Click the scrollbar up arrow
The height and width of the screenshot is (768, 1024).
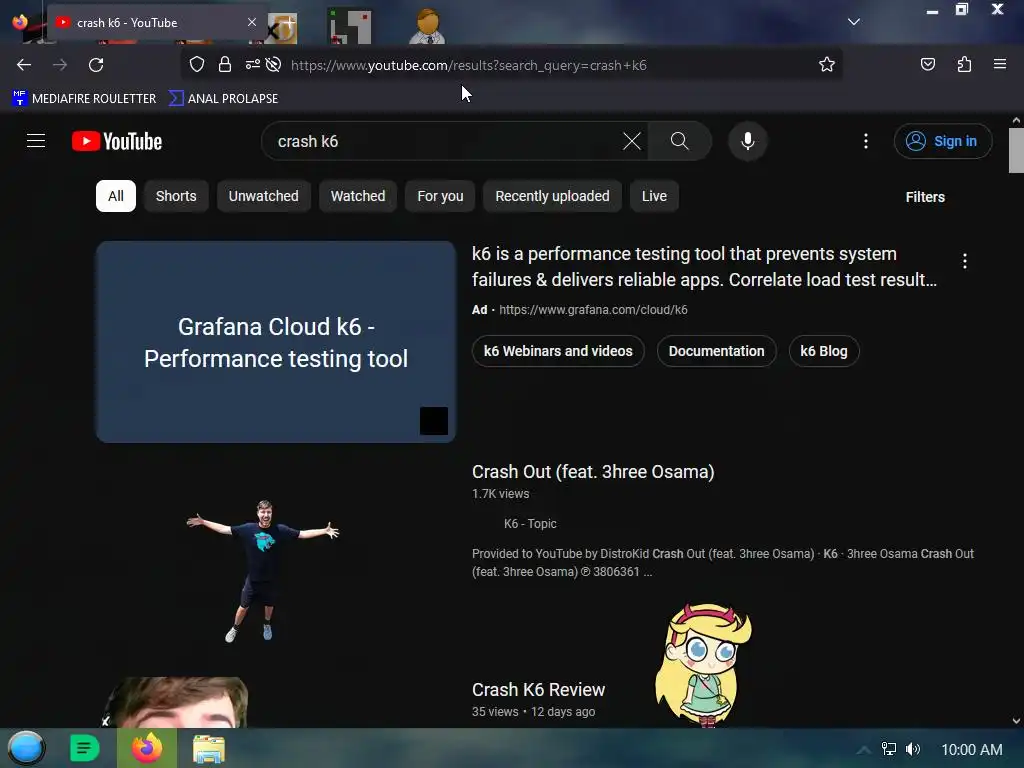point(1016,120)
